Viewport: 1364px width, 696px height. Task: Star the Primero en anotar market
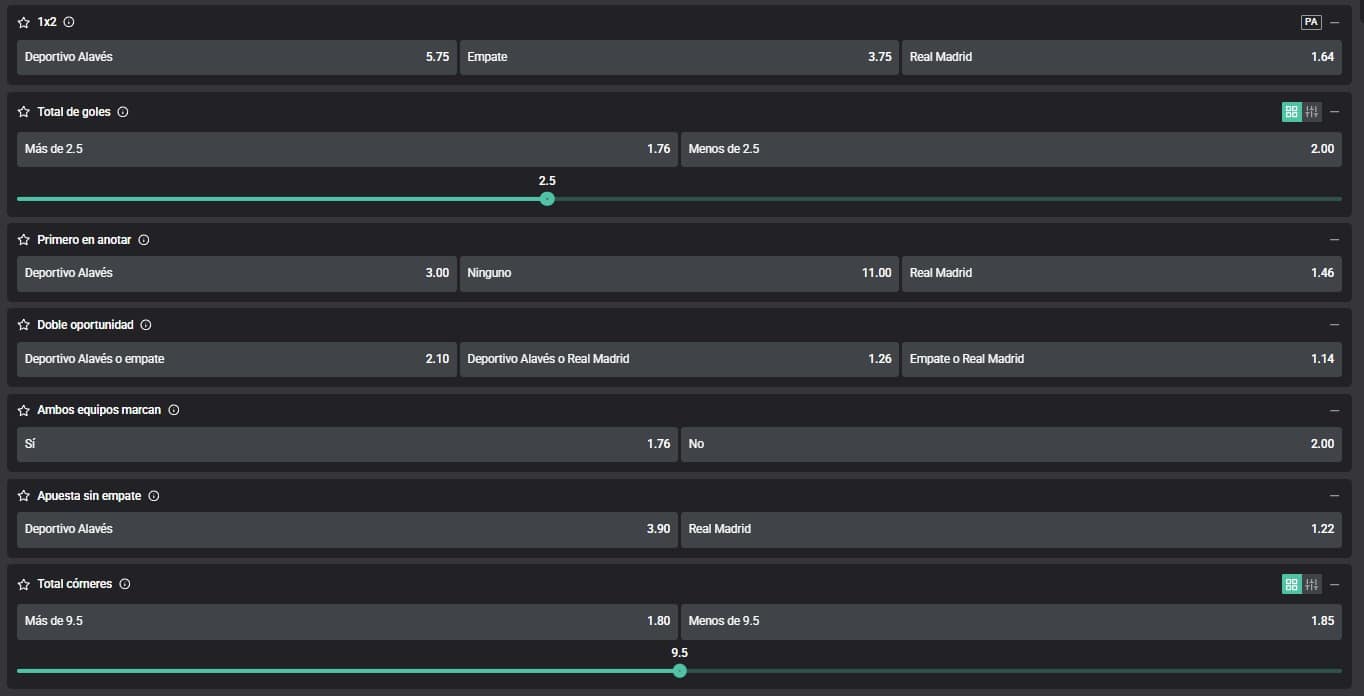pos(24,240)
